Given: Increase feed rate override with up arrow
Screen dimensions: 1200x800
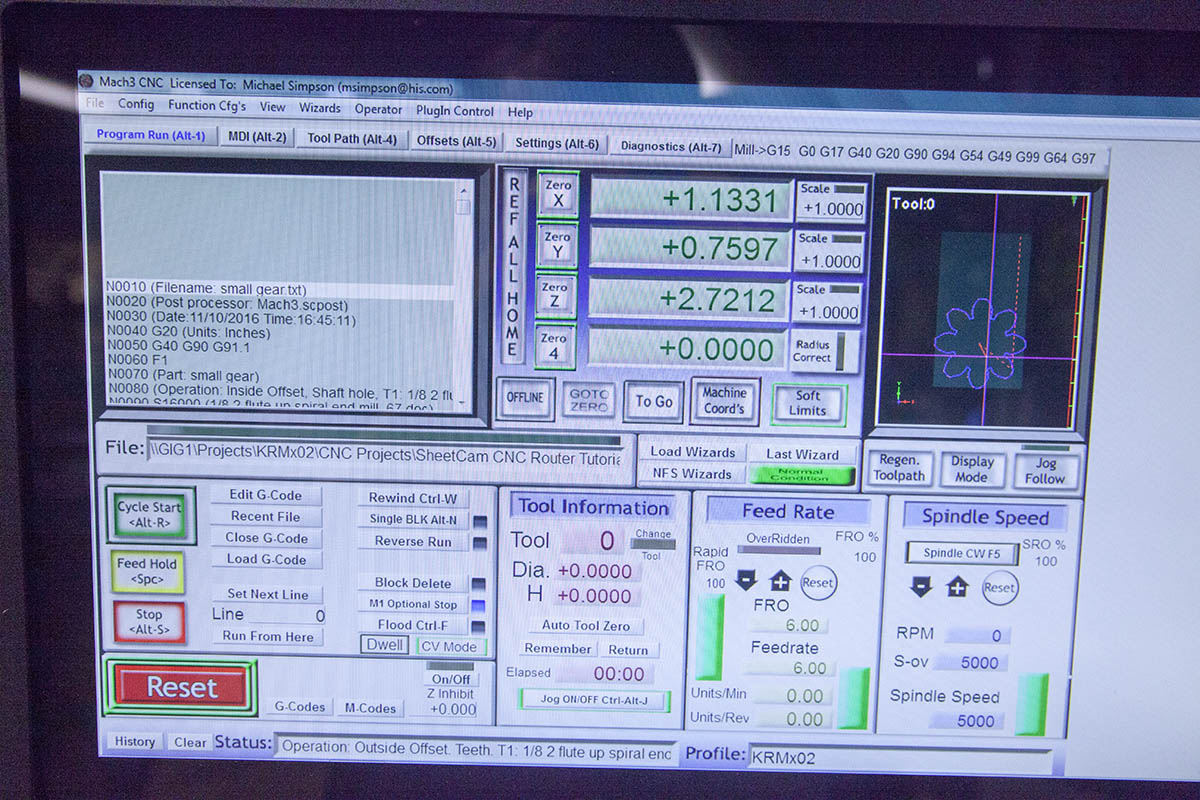Looking at the screenshot, I should click(780, 581).
